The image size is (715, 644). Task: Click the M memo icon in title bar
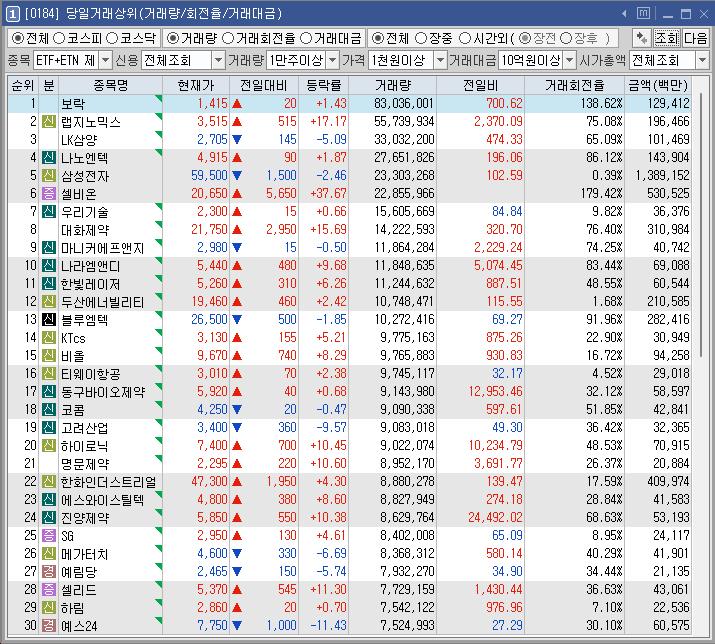pos(643,13)
